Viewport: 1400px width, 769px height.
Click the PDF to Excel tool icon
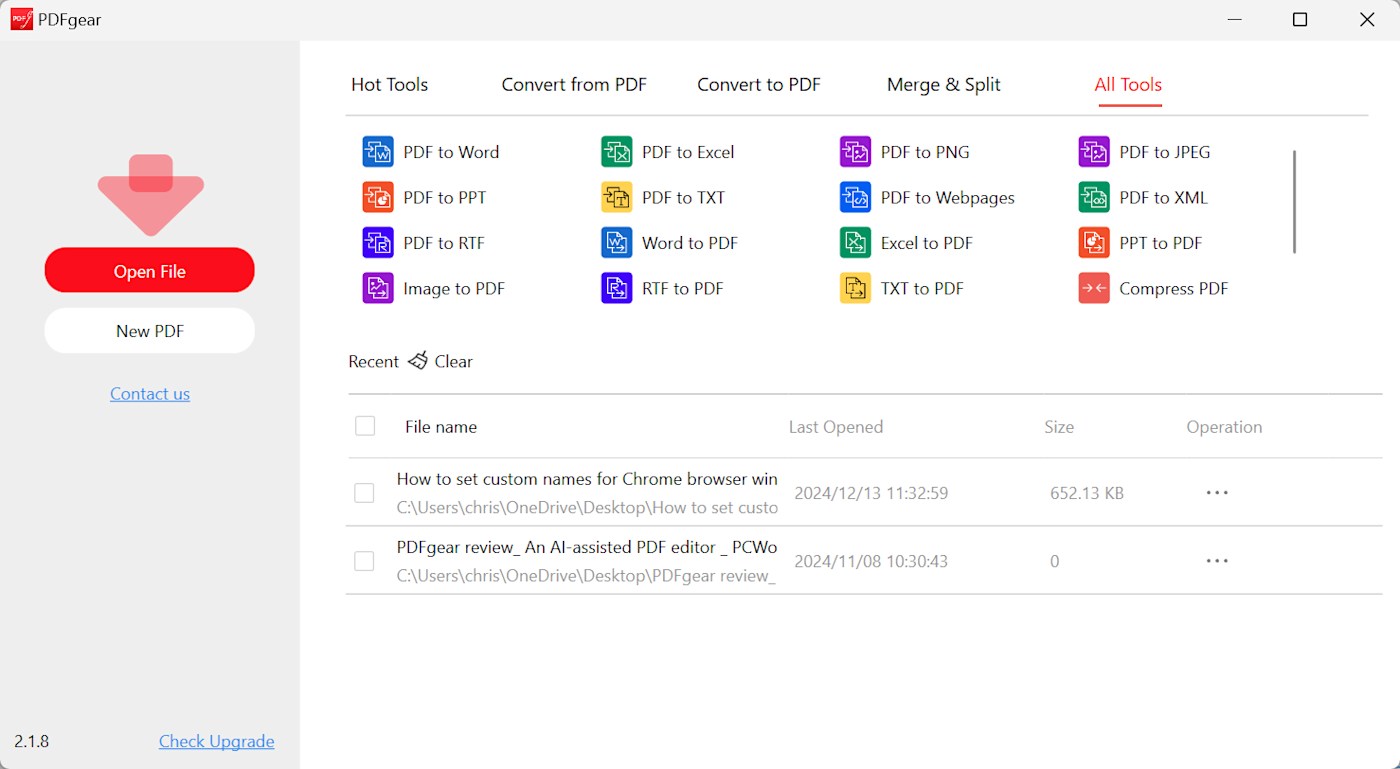[616, 152]
